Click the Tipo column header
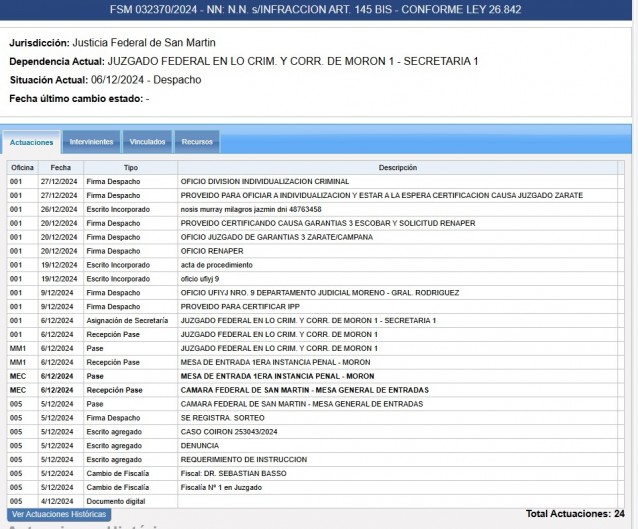Screen dimensions: 638x529 [x=130, y=168]
